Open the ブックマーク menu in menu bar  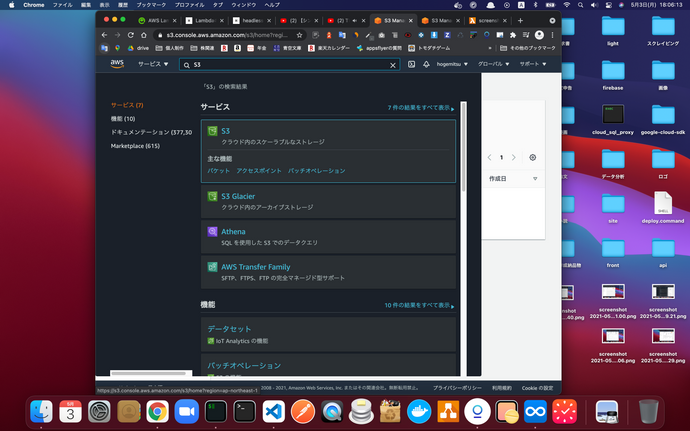pos(151,5)
